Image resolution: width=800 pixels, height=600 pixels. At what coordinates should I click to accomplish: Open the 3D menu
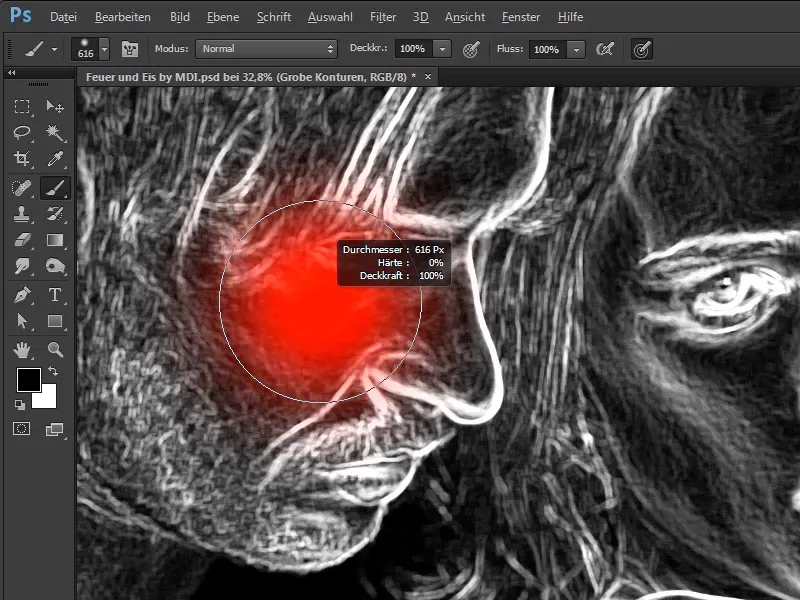(x=420, y=17)
